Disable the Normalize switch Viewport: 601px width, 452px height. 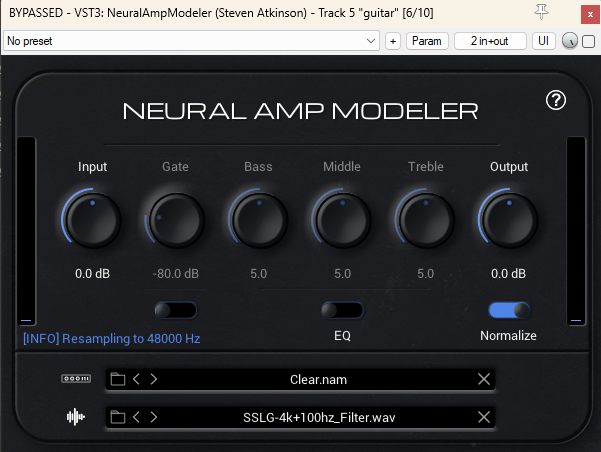[x=509, y=310]
